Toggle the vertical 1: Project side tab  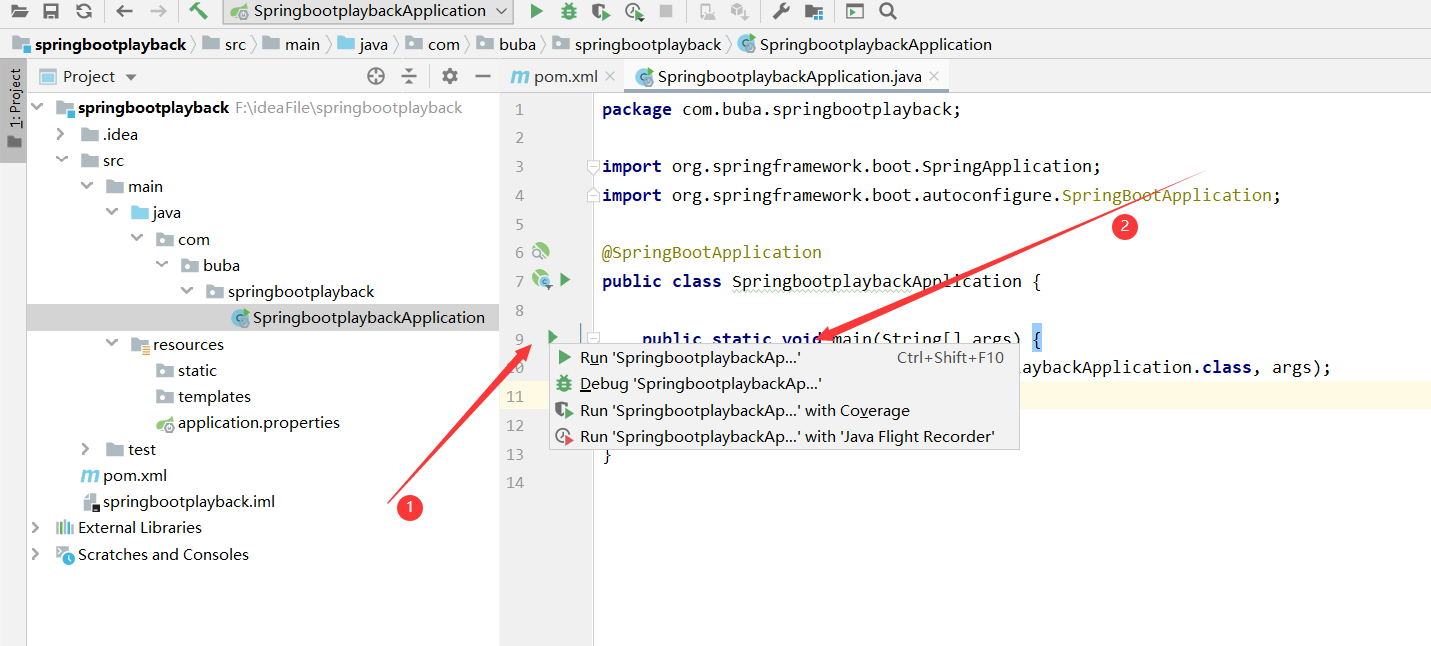(14, 108)
